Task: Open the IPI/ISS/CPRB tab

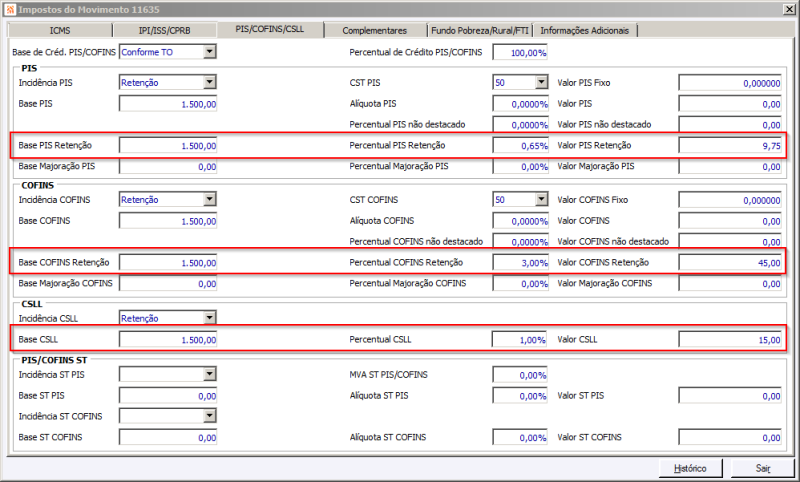Action: pos(165,31)
